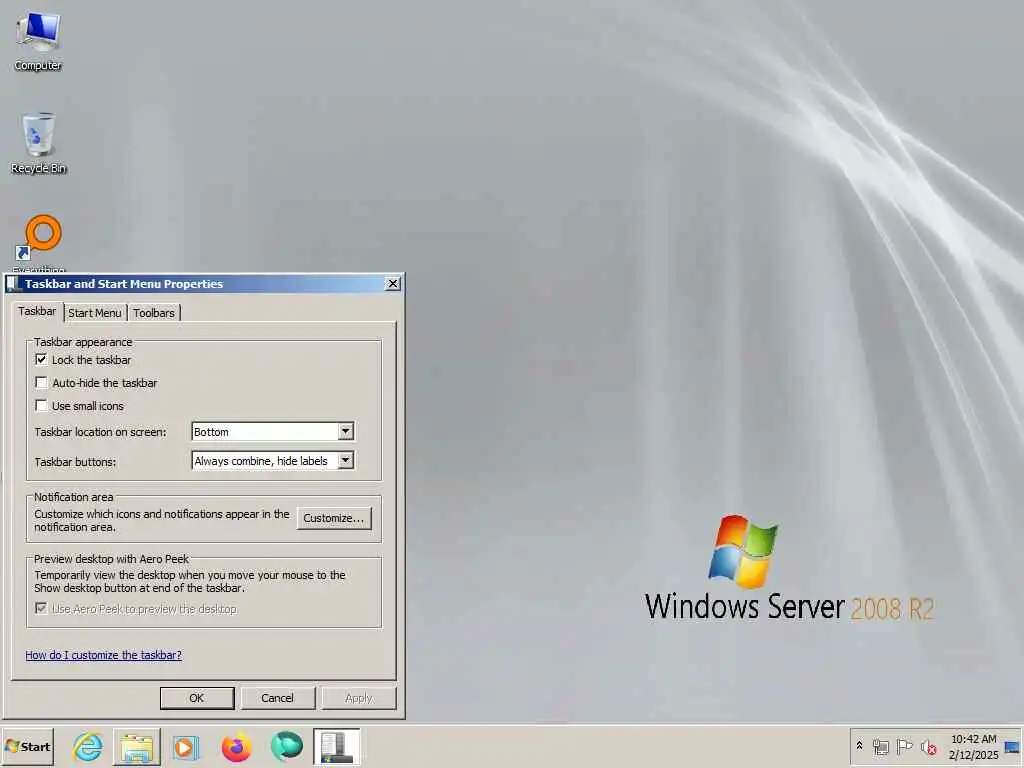1024x768 pixels.
Task: Select the Everything shortcut on the desktop
Action: click(x=39, y=243)
